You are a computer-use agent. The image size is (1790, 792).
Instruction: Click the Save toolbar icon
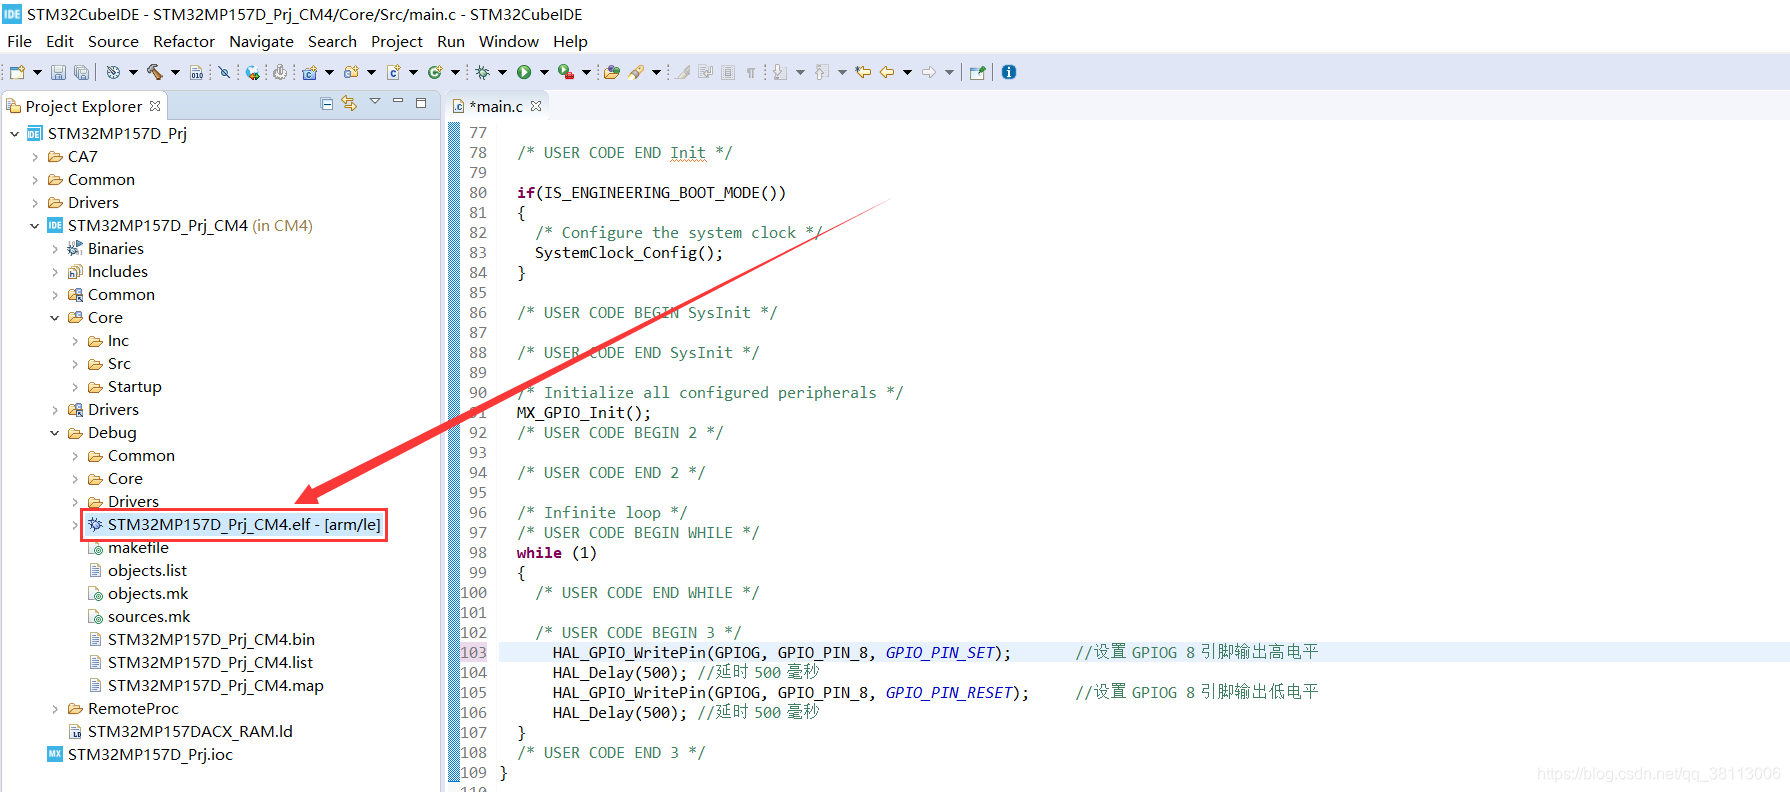(x=58, y=72)
